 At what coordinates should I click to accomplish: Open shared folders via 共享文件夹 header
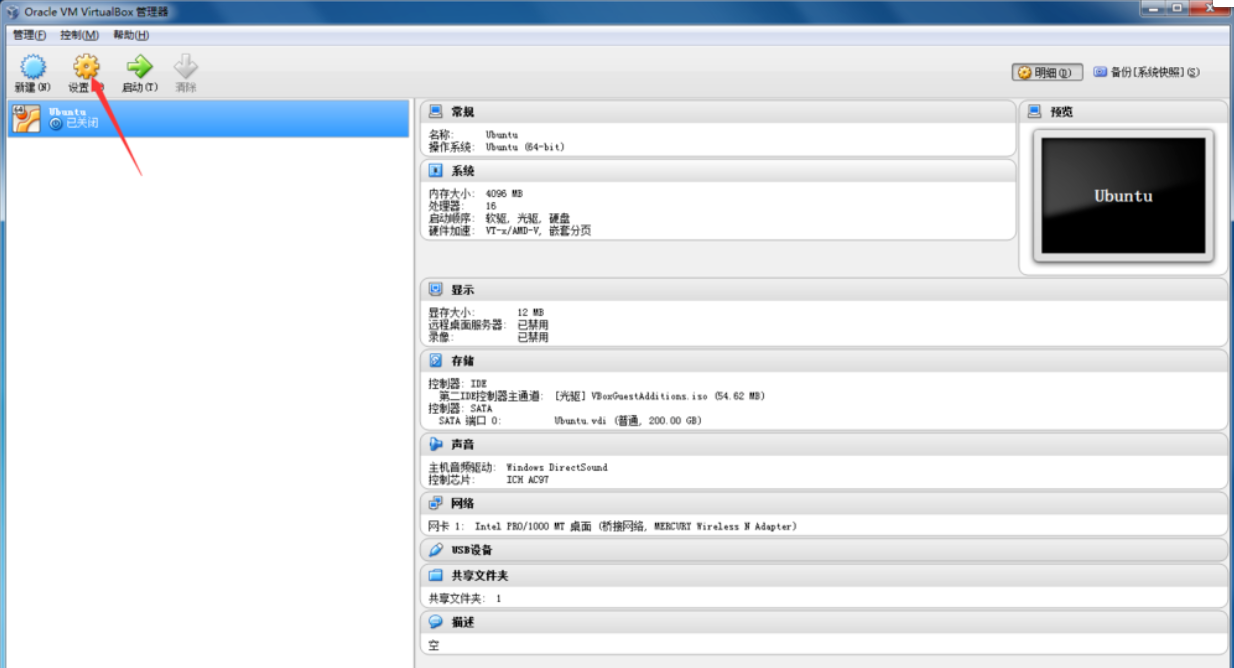(x=480, y=576)
